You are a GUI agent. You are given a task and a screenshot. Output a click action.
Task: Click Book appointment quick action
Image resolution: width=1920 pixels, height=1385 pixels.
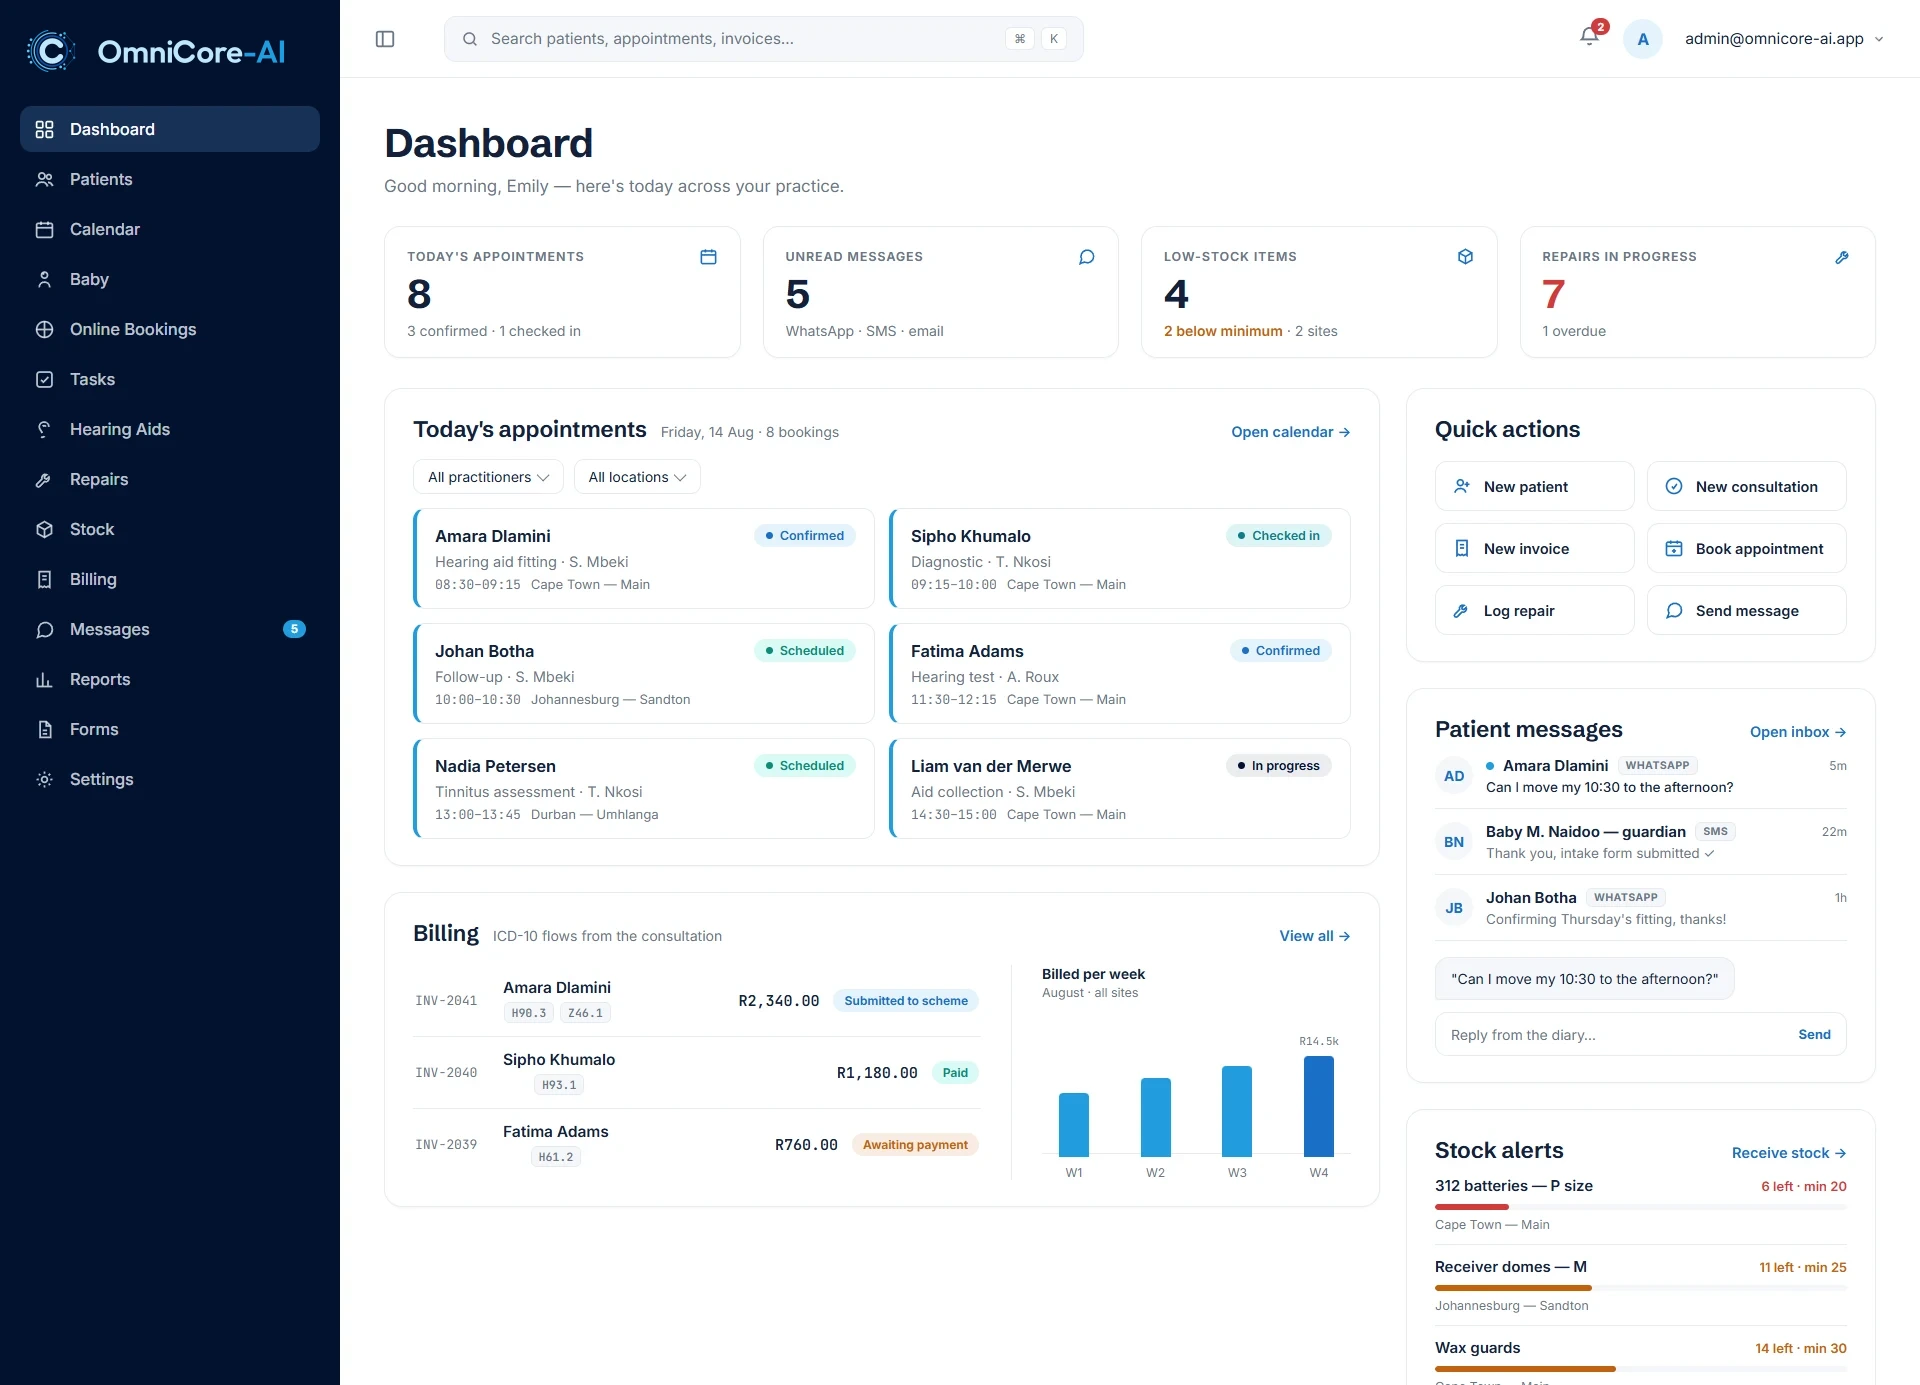coord(1747,548)
